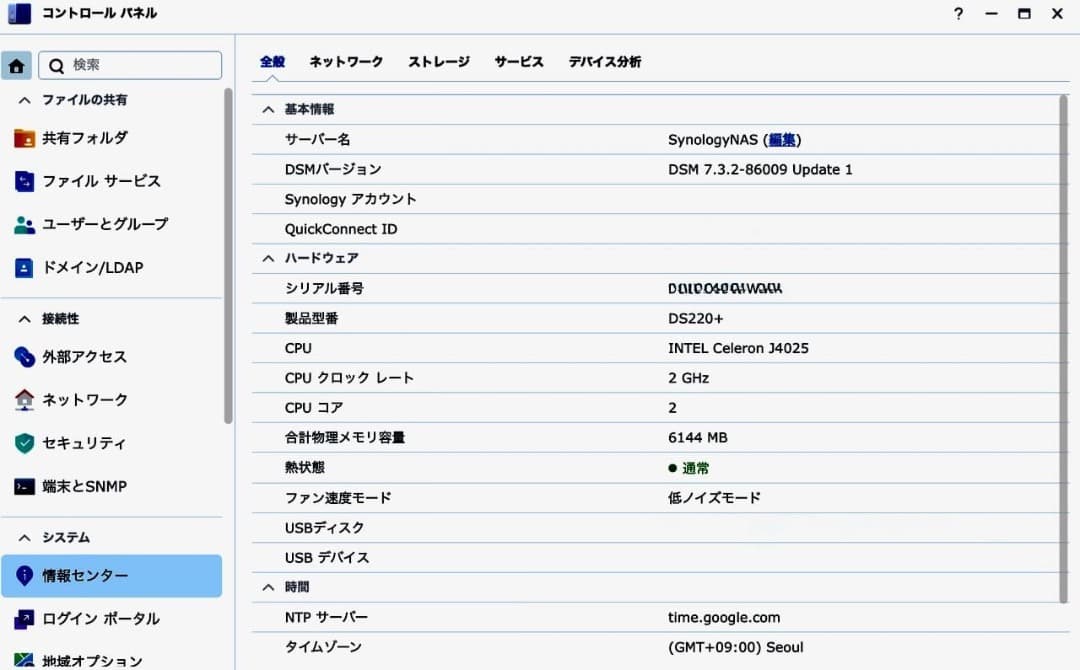Switch to the Service (サービス) tab
1080x670 pixels.
519,62
